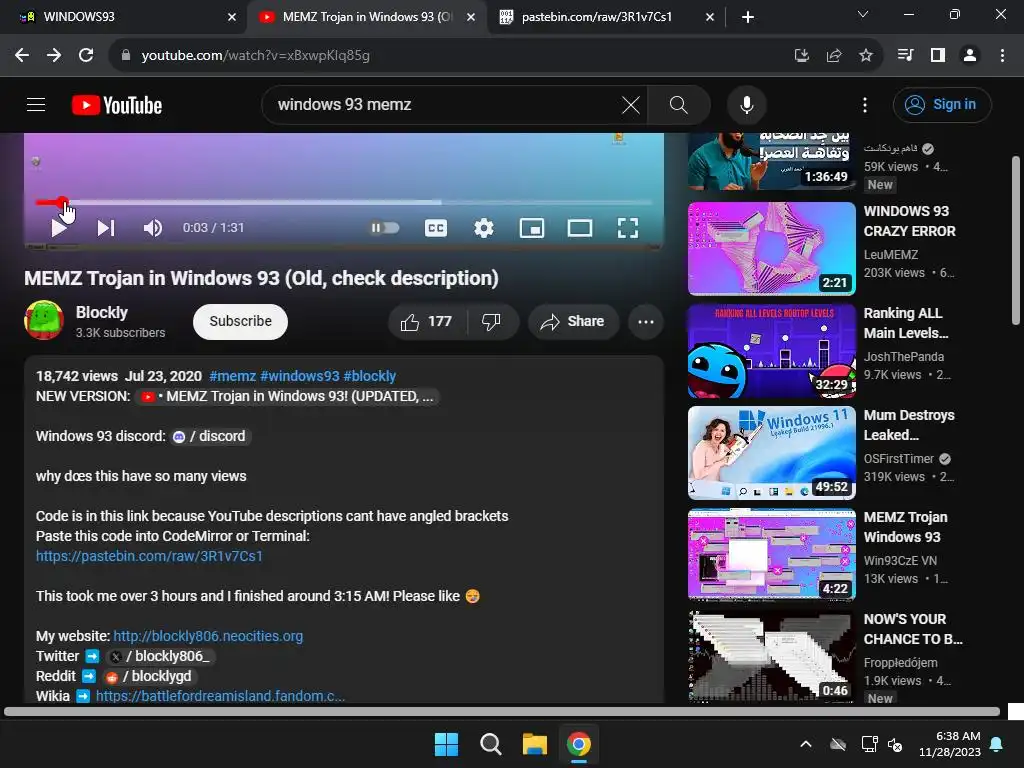Click the search magnifier button
This screenshot has width=1024, height=768.
(x=679, y=104)
